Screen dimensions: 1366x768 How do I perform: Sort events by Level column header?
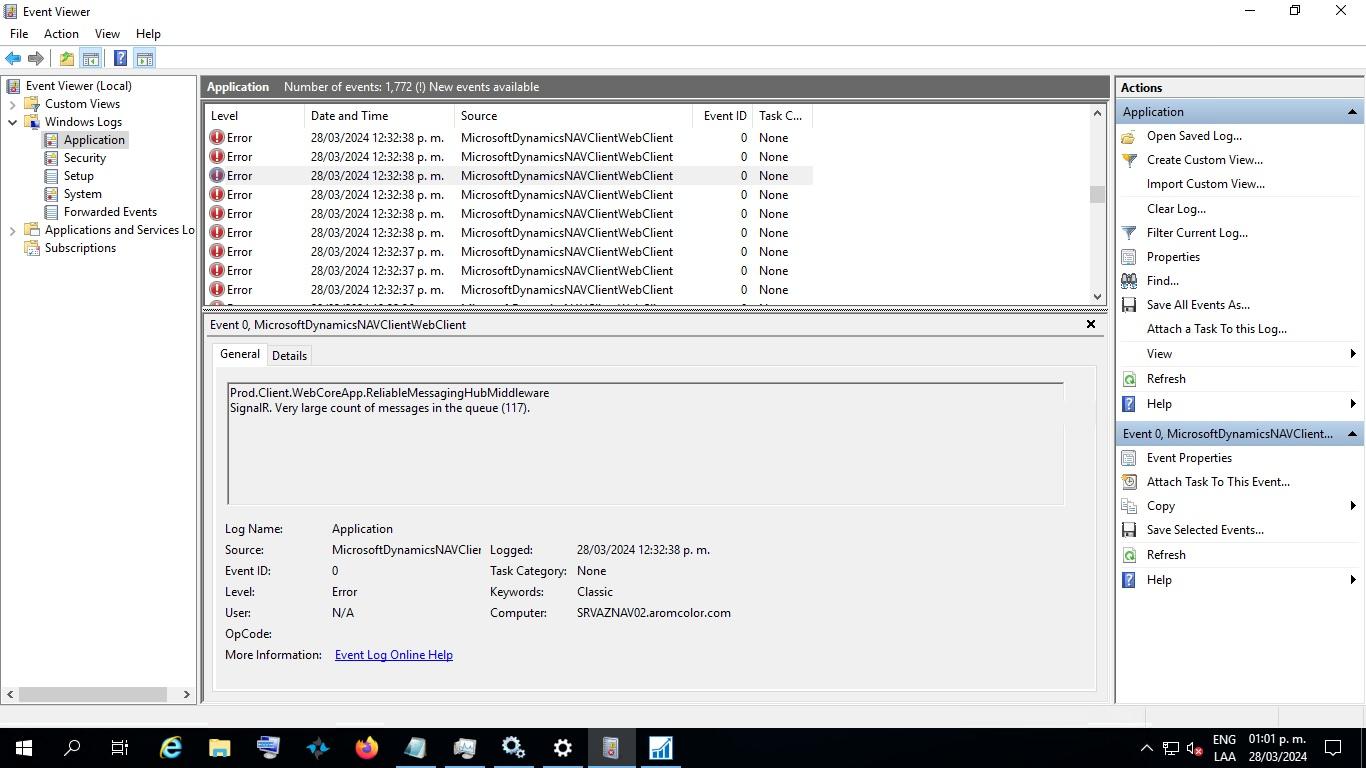255,116
